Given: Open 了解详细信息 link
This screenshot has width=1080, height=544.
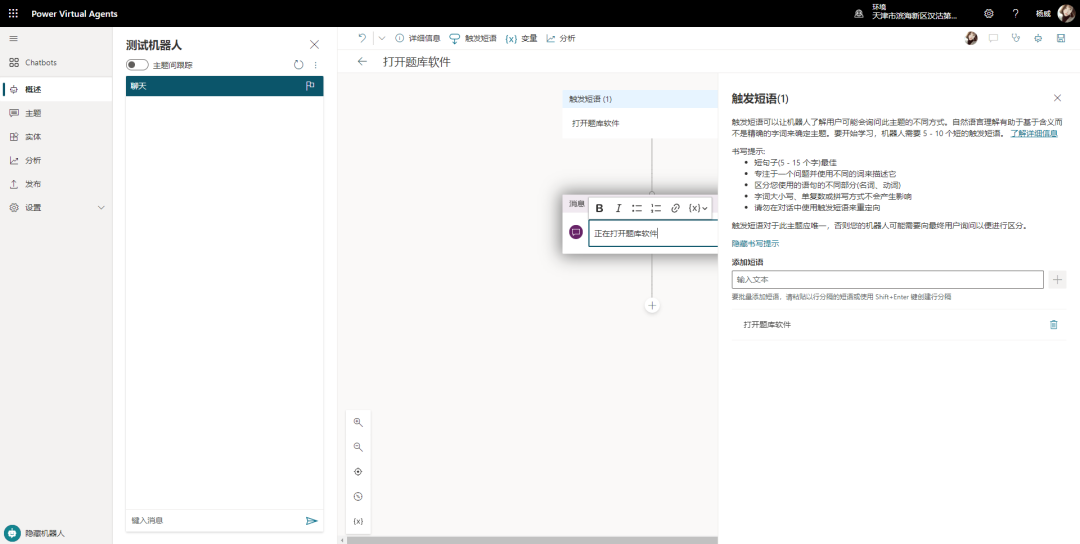Looking at the screenshot, I should tap(1033, 134).
